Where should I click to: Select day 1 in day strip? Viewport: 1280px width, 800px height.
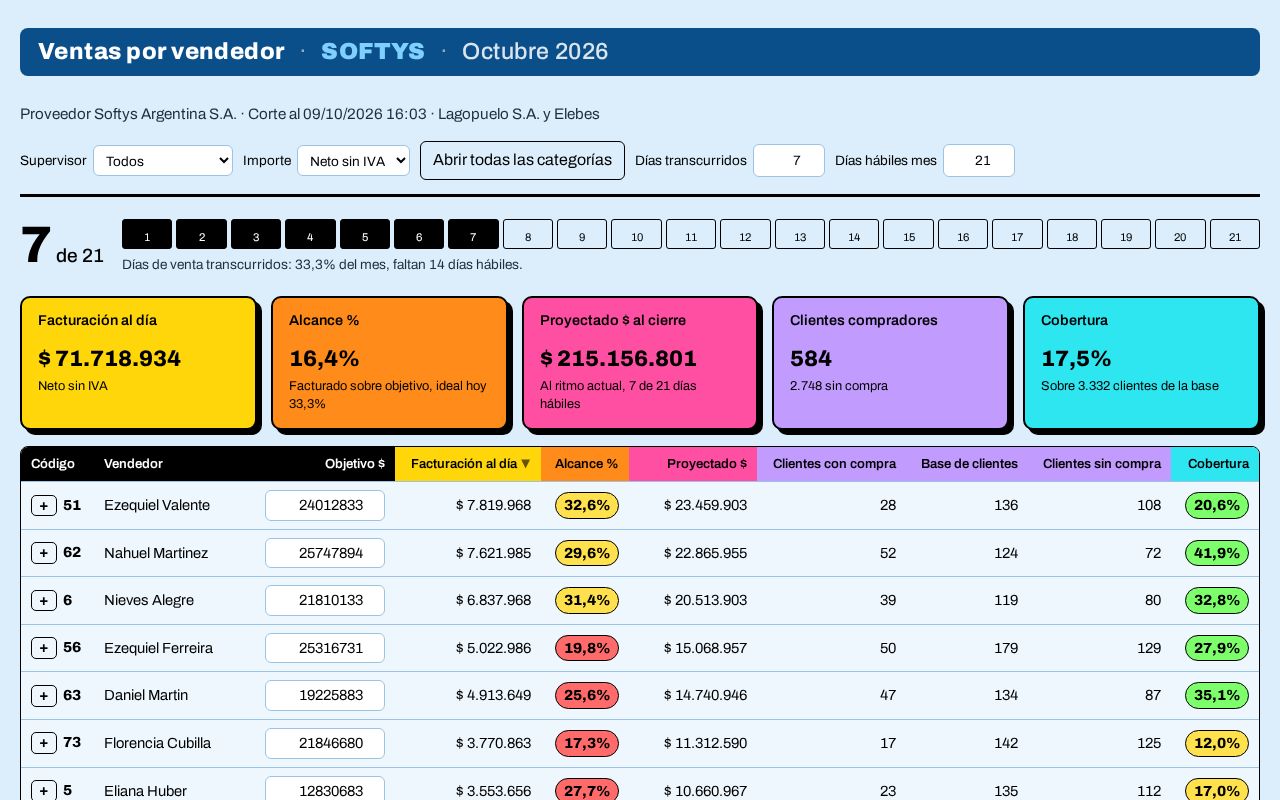click(147, 234)
